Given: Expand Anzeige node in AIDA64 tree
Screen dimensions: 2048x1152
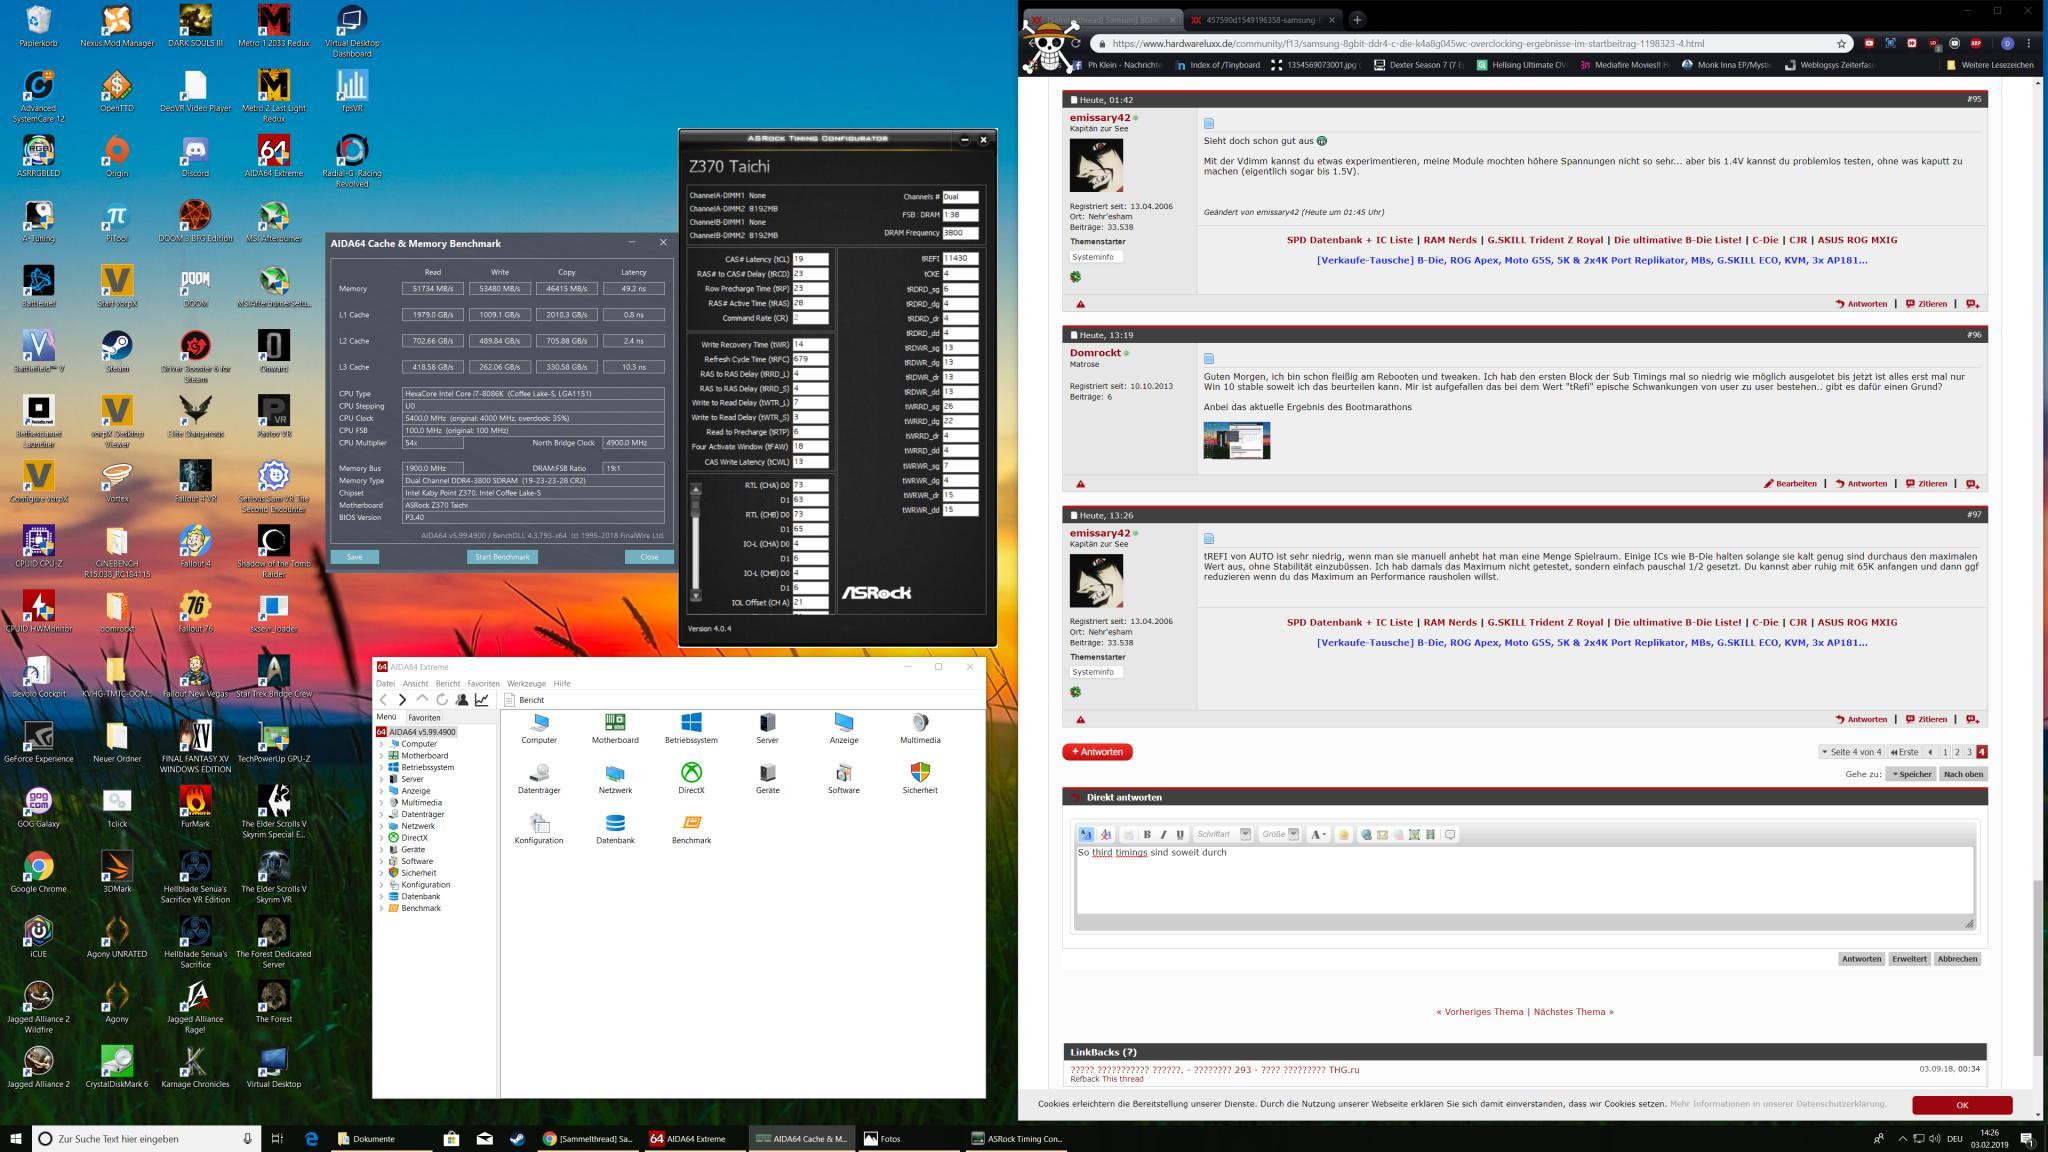Looking at the screenshot, I should pyautogui.click(x=381, y=791).
